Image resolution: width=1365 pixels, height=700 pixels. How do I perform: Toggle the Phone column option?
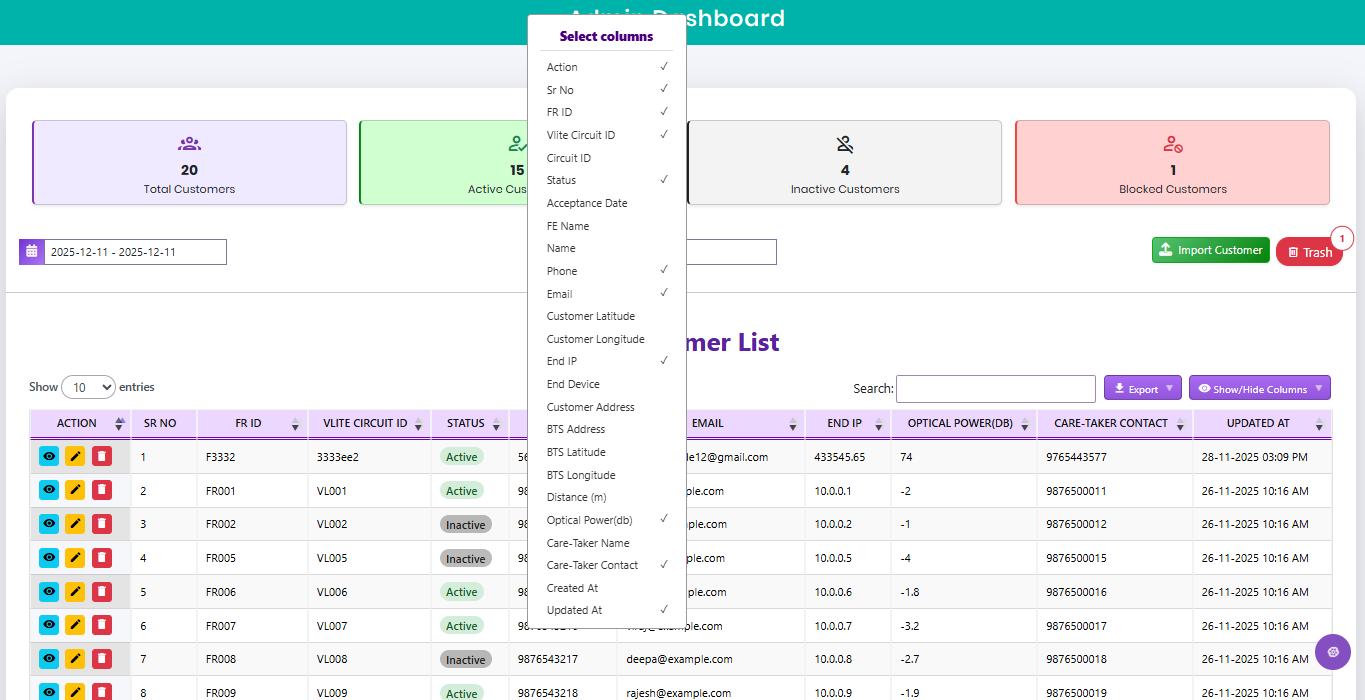607,271
